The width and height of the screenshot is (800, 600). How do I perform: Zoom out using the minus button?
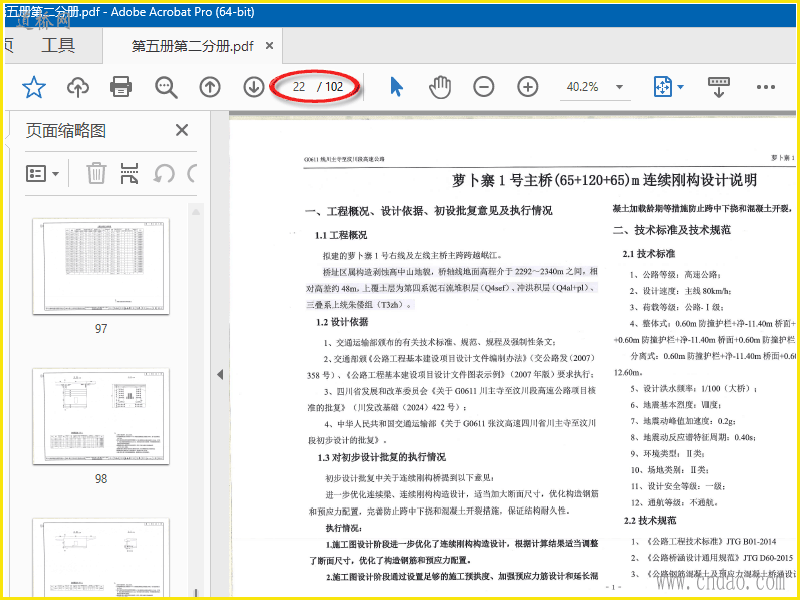point(484,87)
